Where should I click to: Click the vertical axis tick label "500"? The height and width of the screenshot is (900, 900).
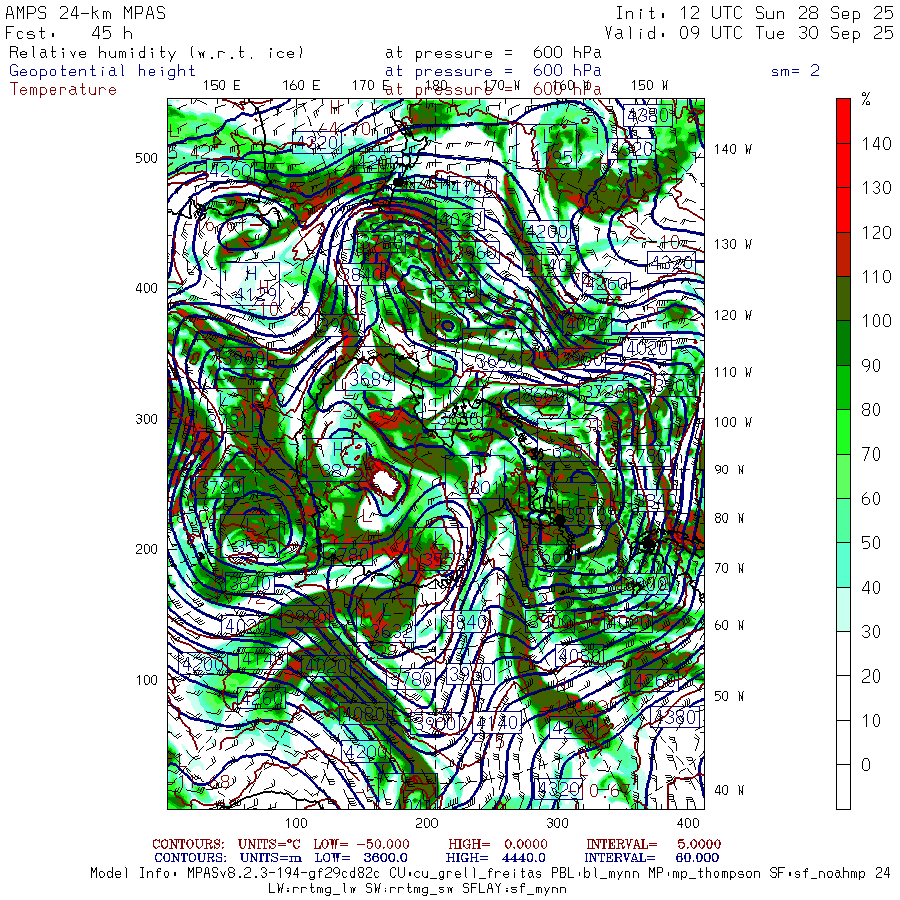(x=146, y=158)
